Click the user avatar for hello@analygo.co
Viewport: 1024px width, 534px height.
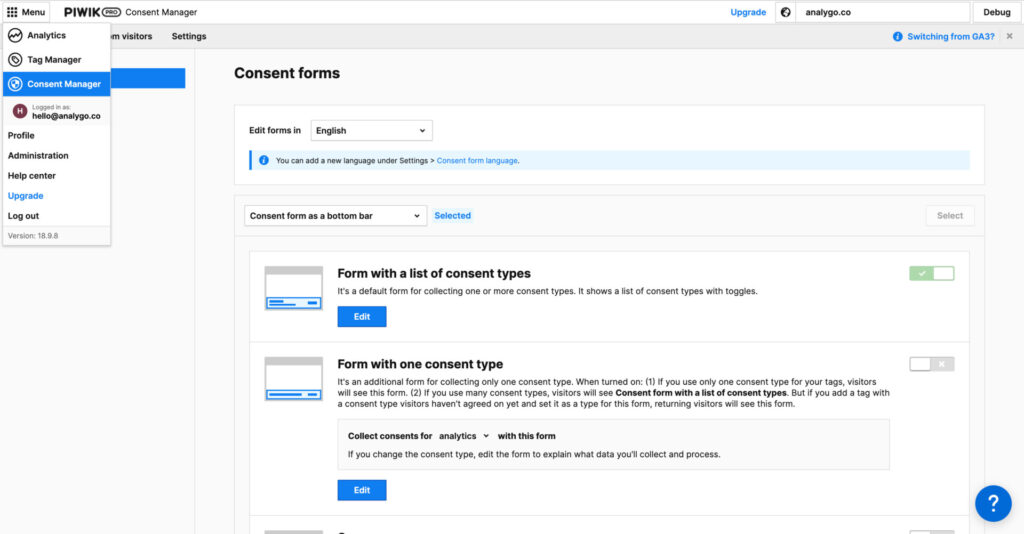(20, 112)
